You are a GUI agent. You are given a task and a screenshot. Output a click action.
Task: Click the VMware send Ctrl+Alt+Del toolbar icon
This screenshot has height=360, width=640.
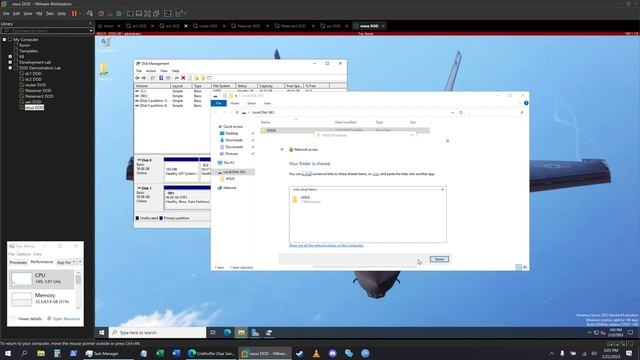coord(90,13)
